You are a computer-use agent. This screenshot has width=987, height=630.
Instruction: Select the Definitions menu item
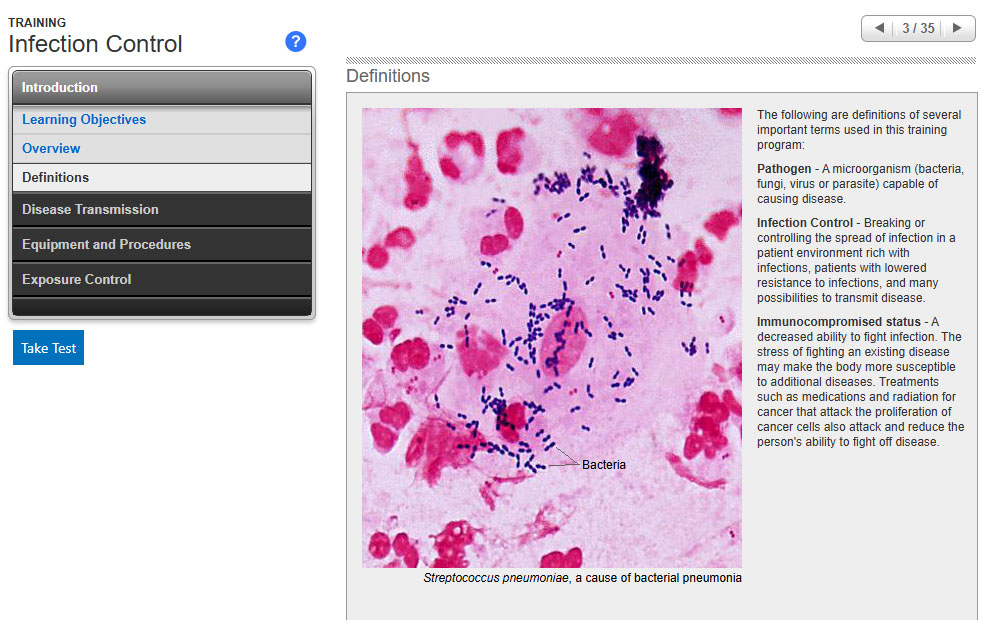(56, 178)
